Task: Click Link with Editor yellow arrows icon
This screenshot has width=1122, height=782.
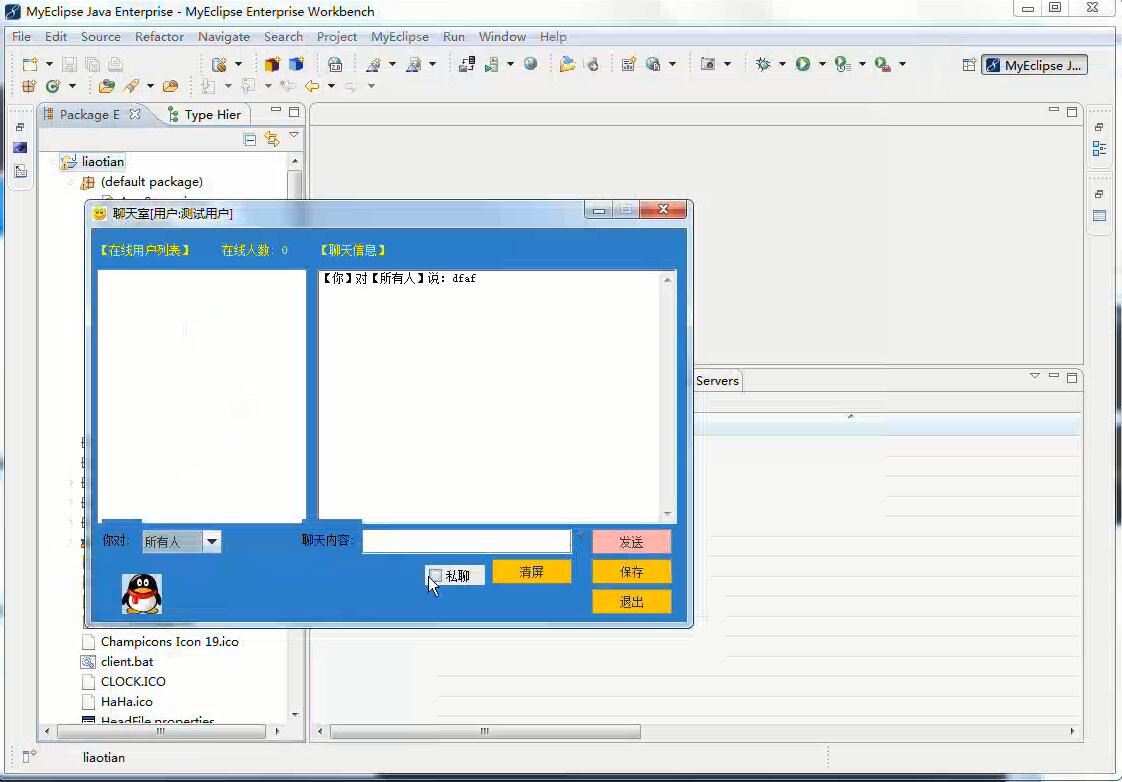Action: 272,139
